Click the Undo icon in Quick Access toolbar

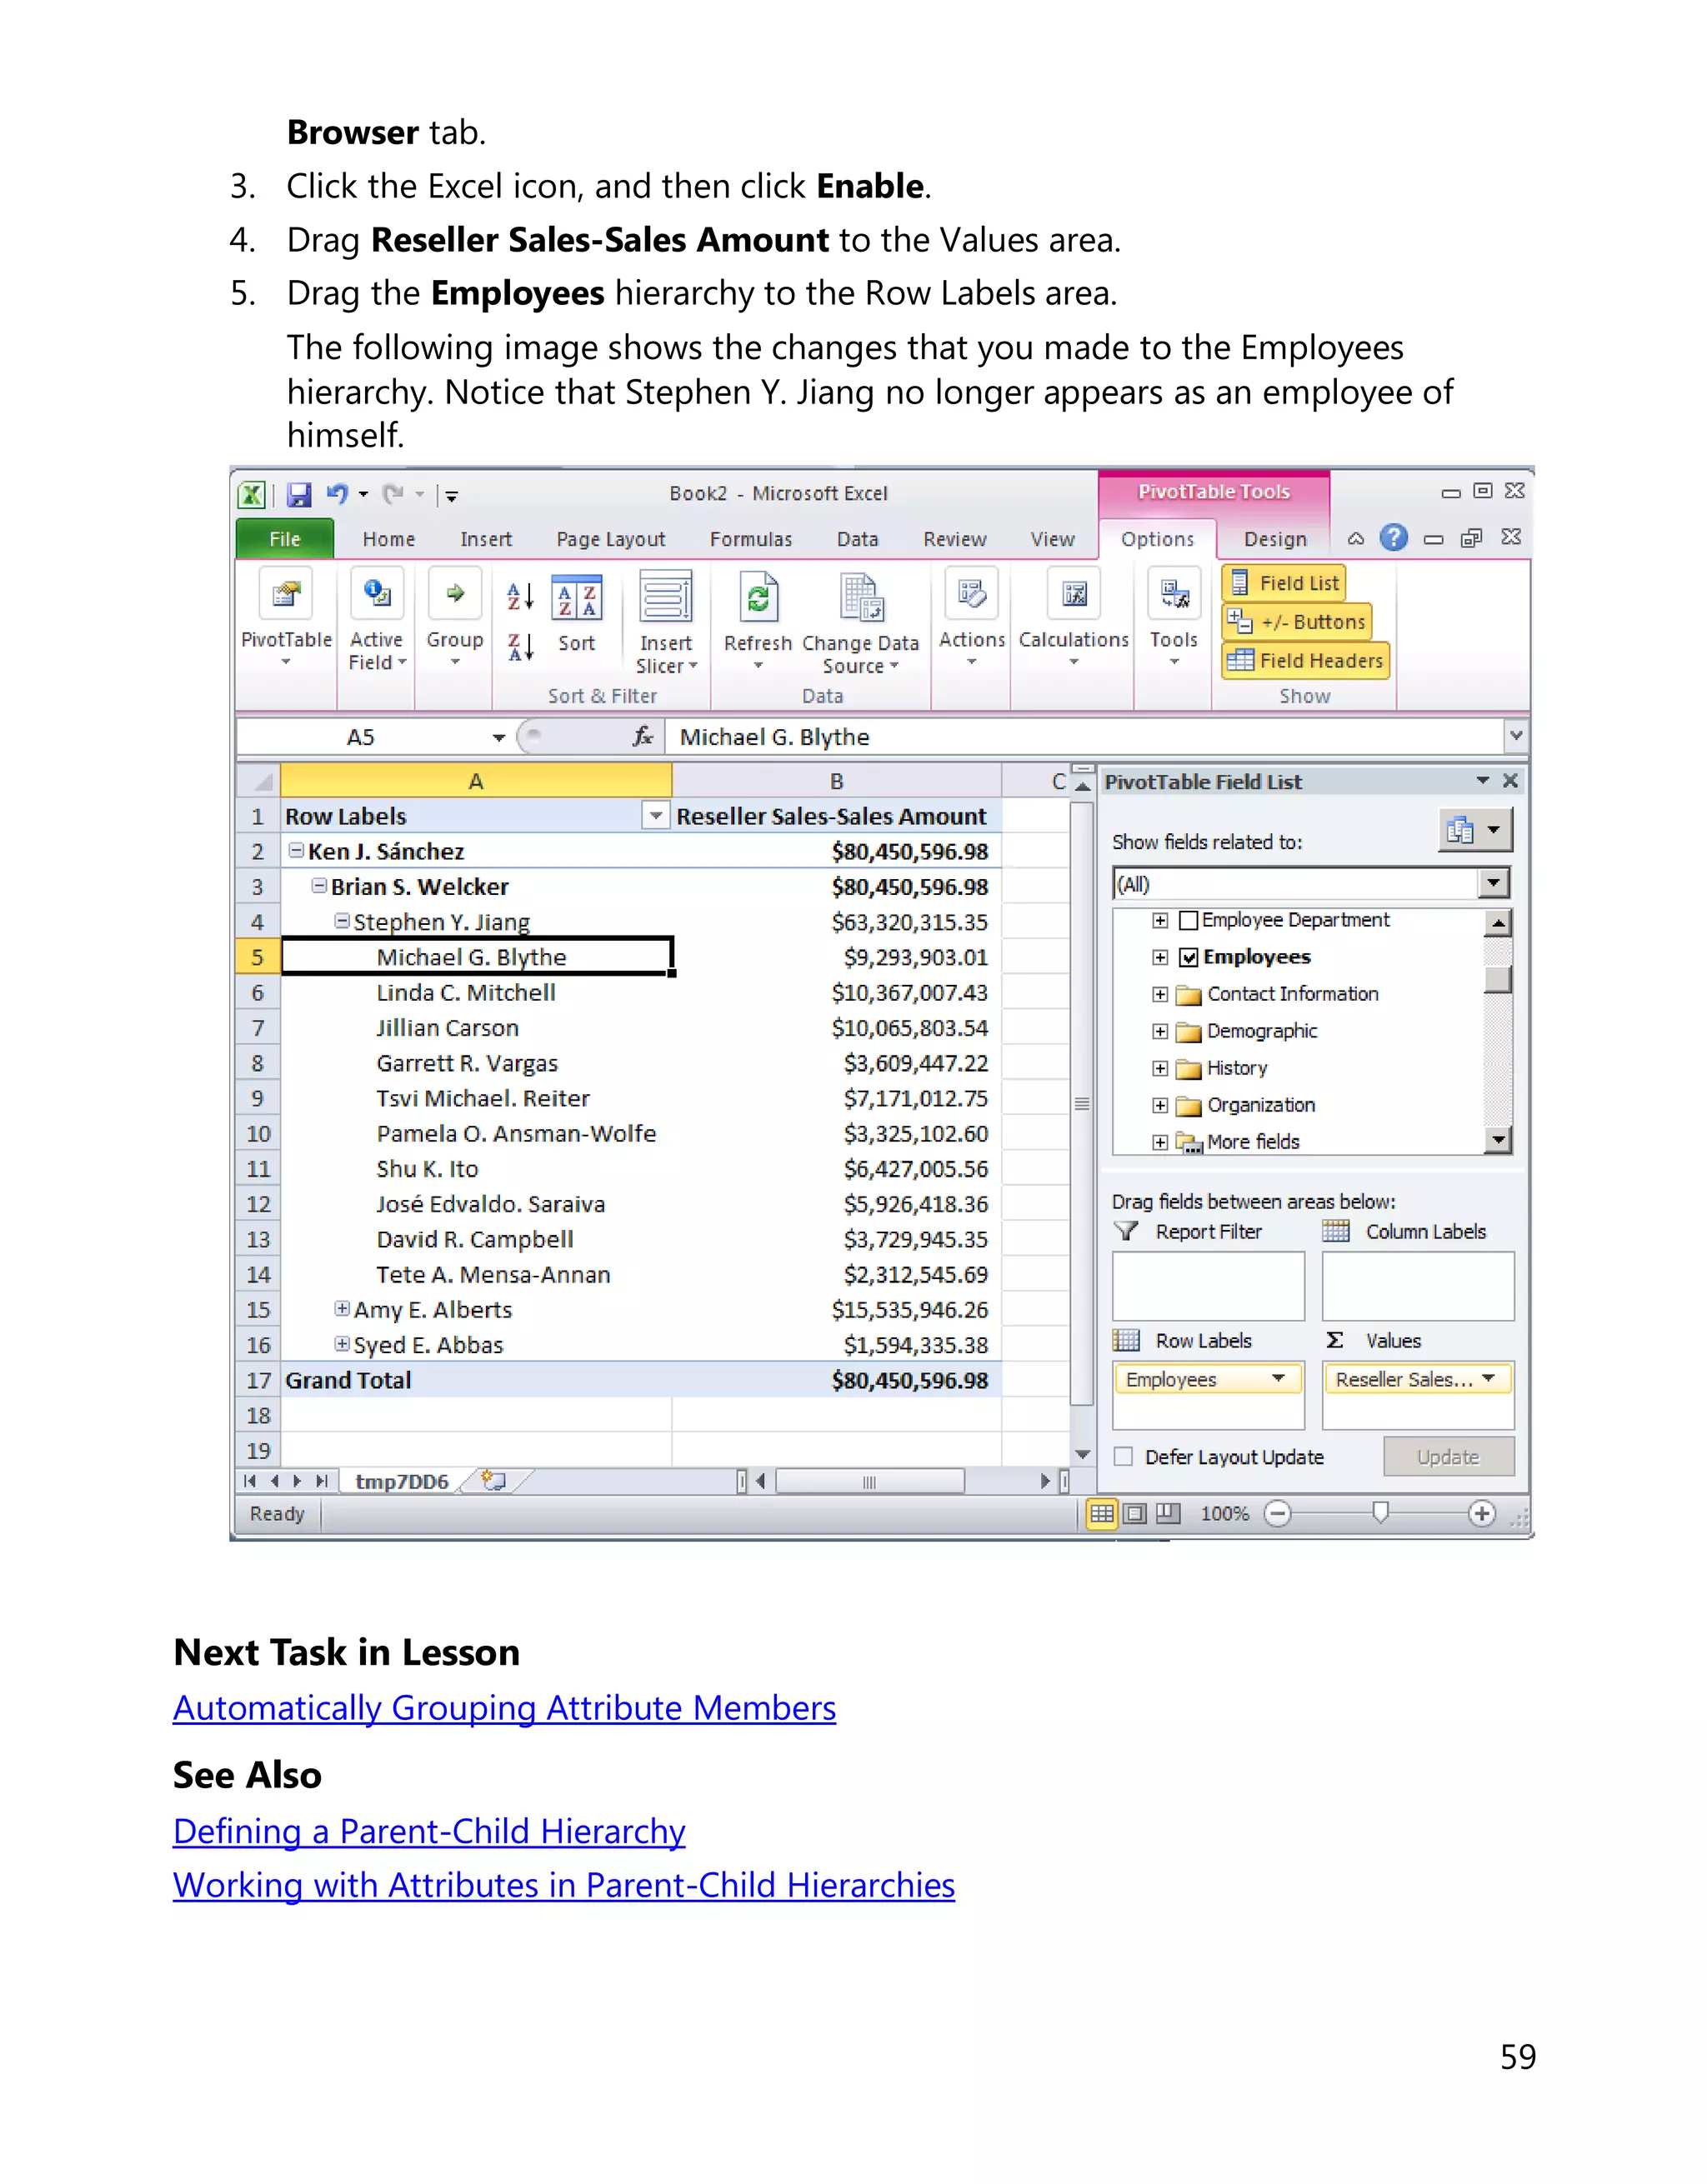tap(337, 494)
